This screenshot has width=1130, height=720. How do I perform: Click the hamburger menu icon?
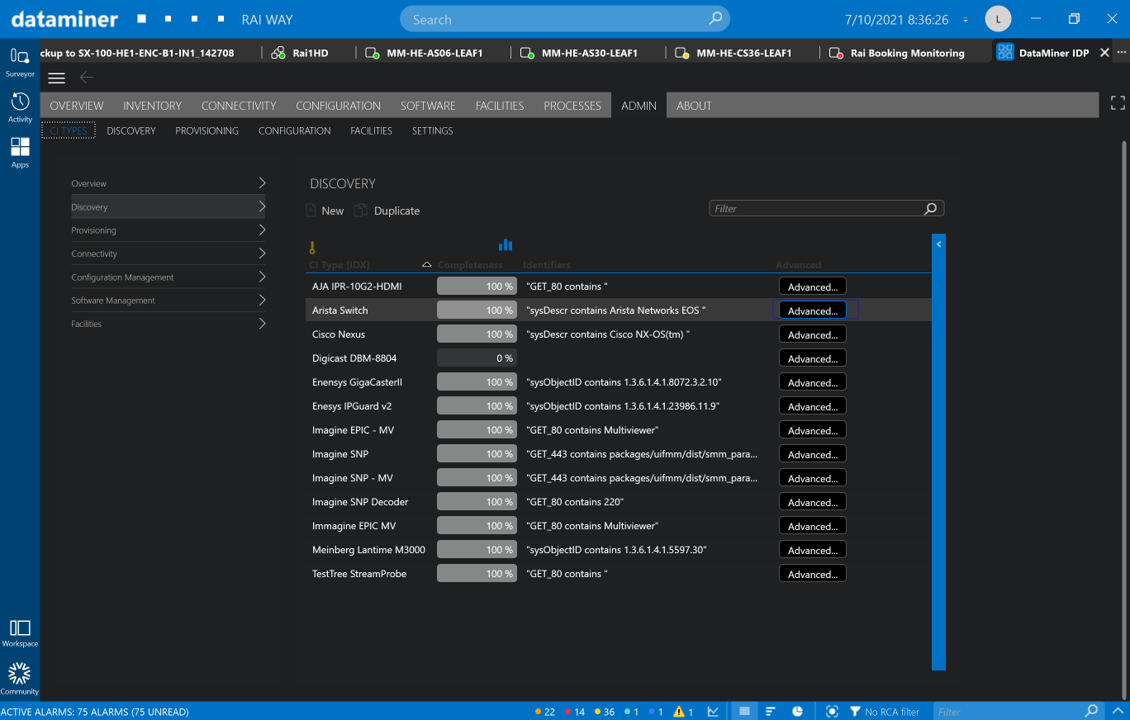56,78
